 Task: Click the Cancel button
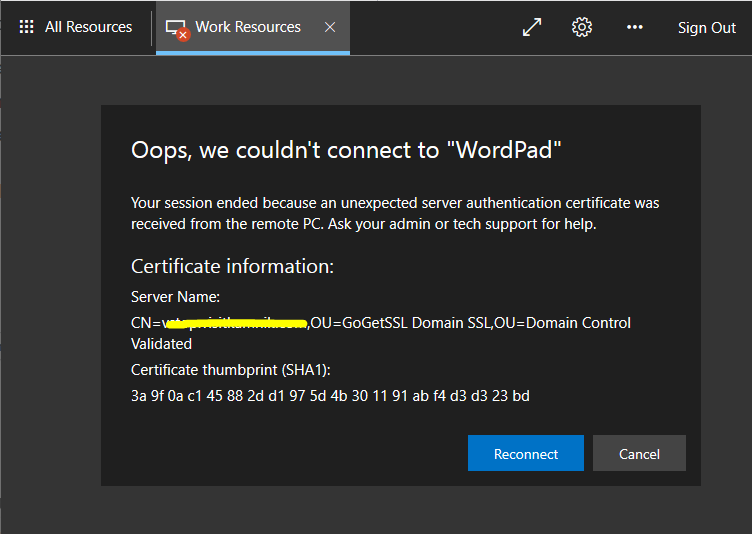pyautogui.click(x=639, y=453)
